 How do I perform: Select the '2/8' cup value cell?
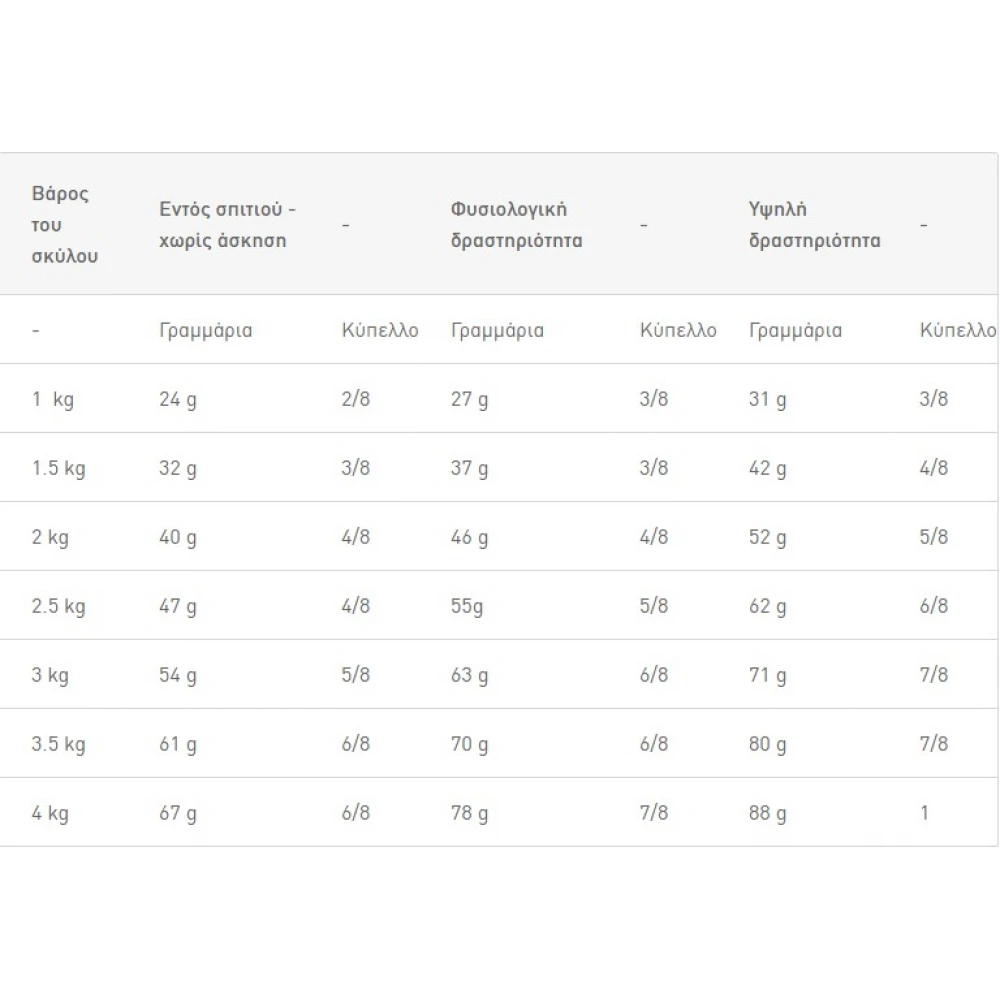pyautogui.click(x=356, y=399)
